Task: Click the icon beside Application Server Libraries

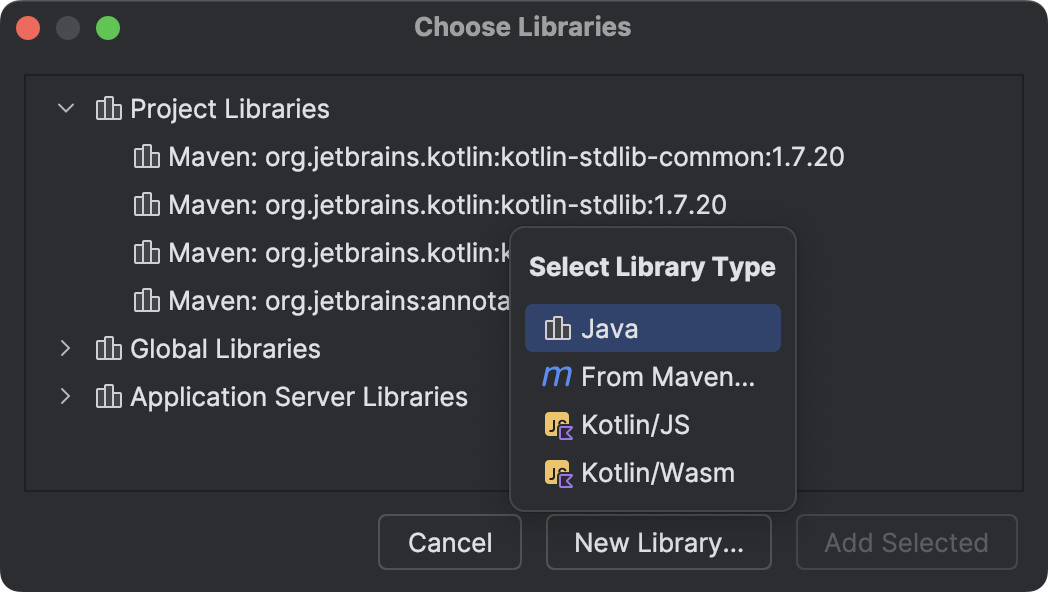Action: pos(108,397)
